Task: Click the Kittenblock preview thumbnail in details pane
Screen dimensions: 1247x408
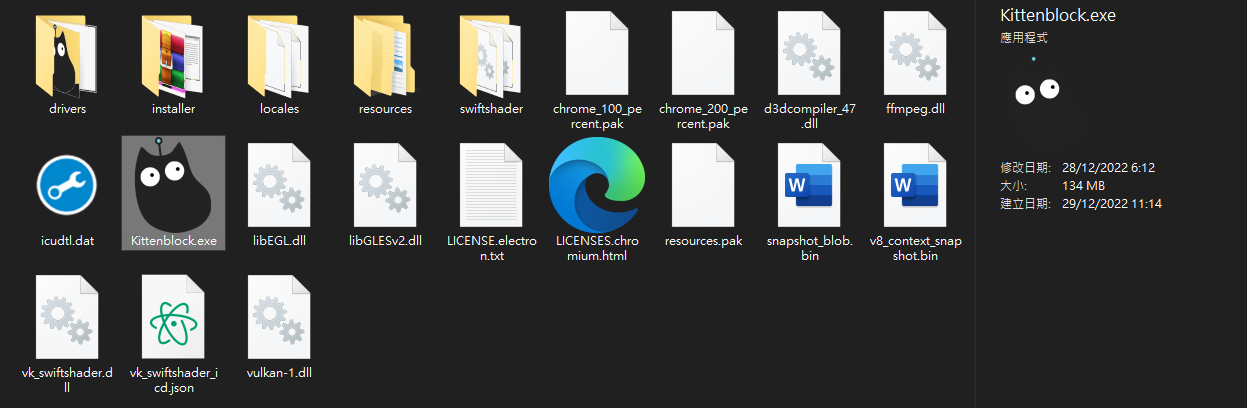Action: [1036, 93]
